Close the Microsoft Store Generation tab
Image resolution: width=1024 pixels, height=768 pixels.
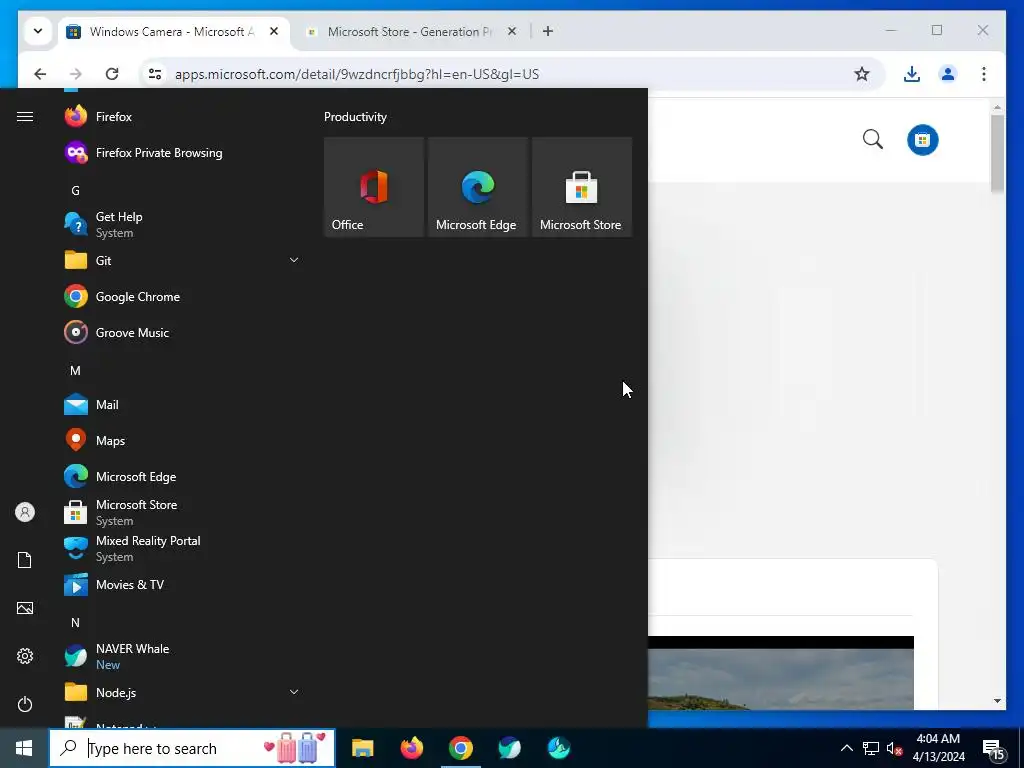pos(512,31)
